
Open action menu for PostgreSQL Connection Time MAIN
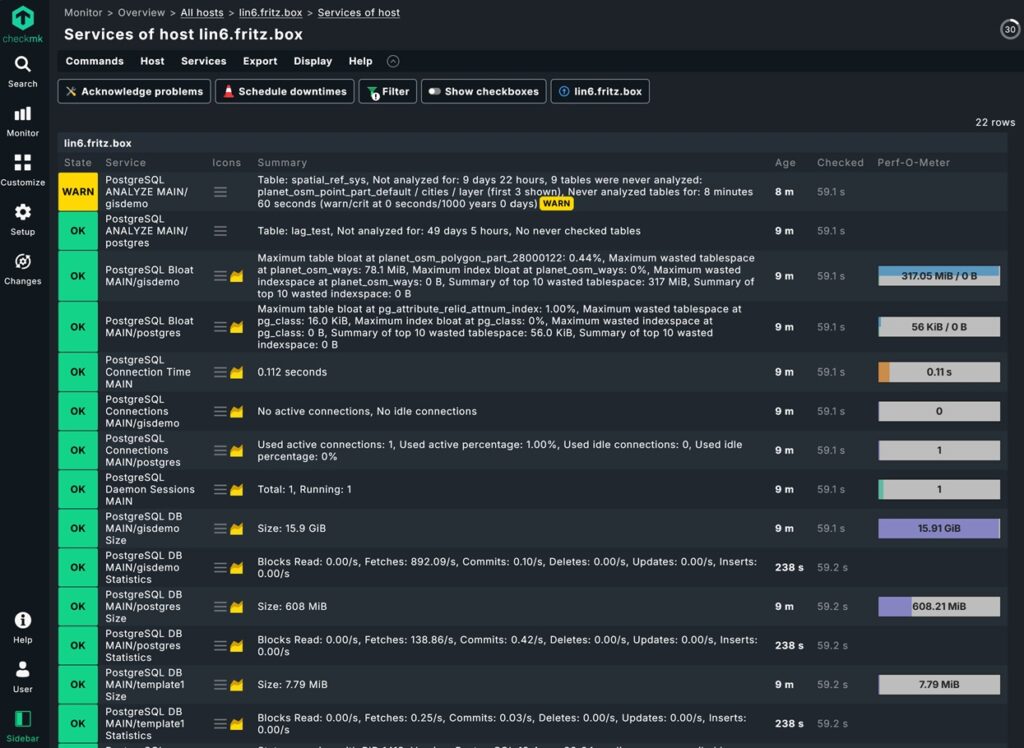[221, 372]
